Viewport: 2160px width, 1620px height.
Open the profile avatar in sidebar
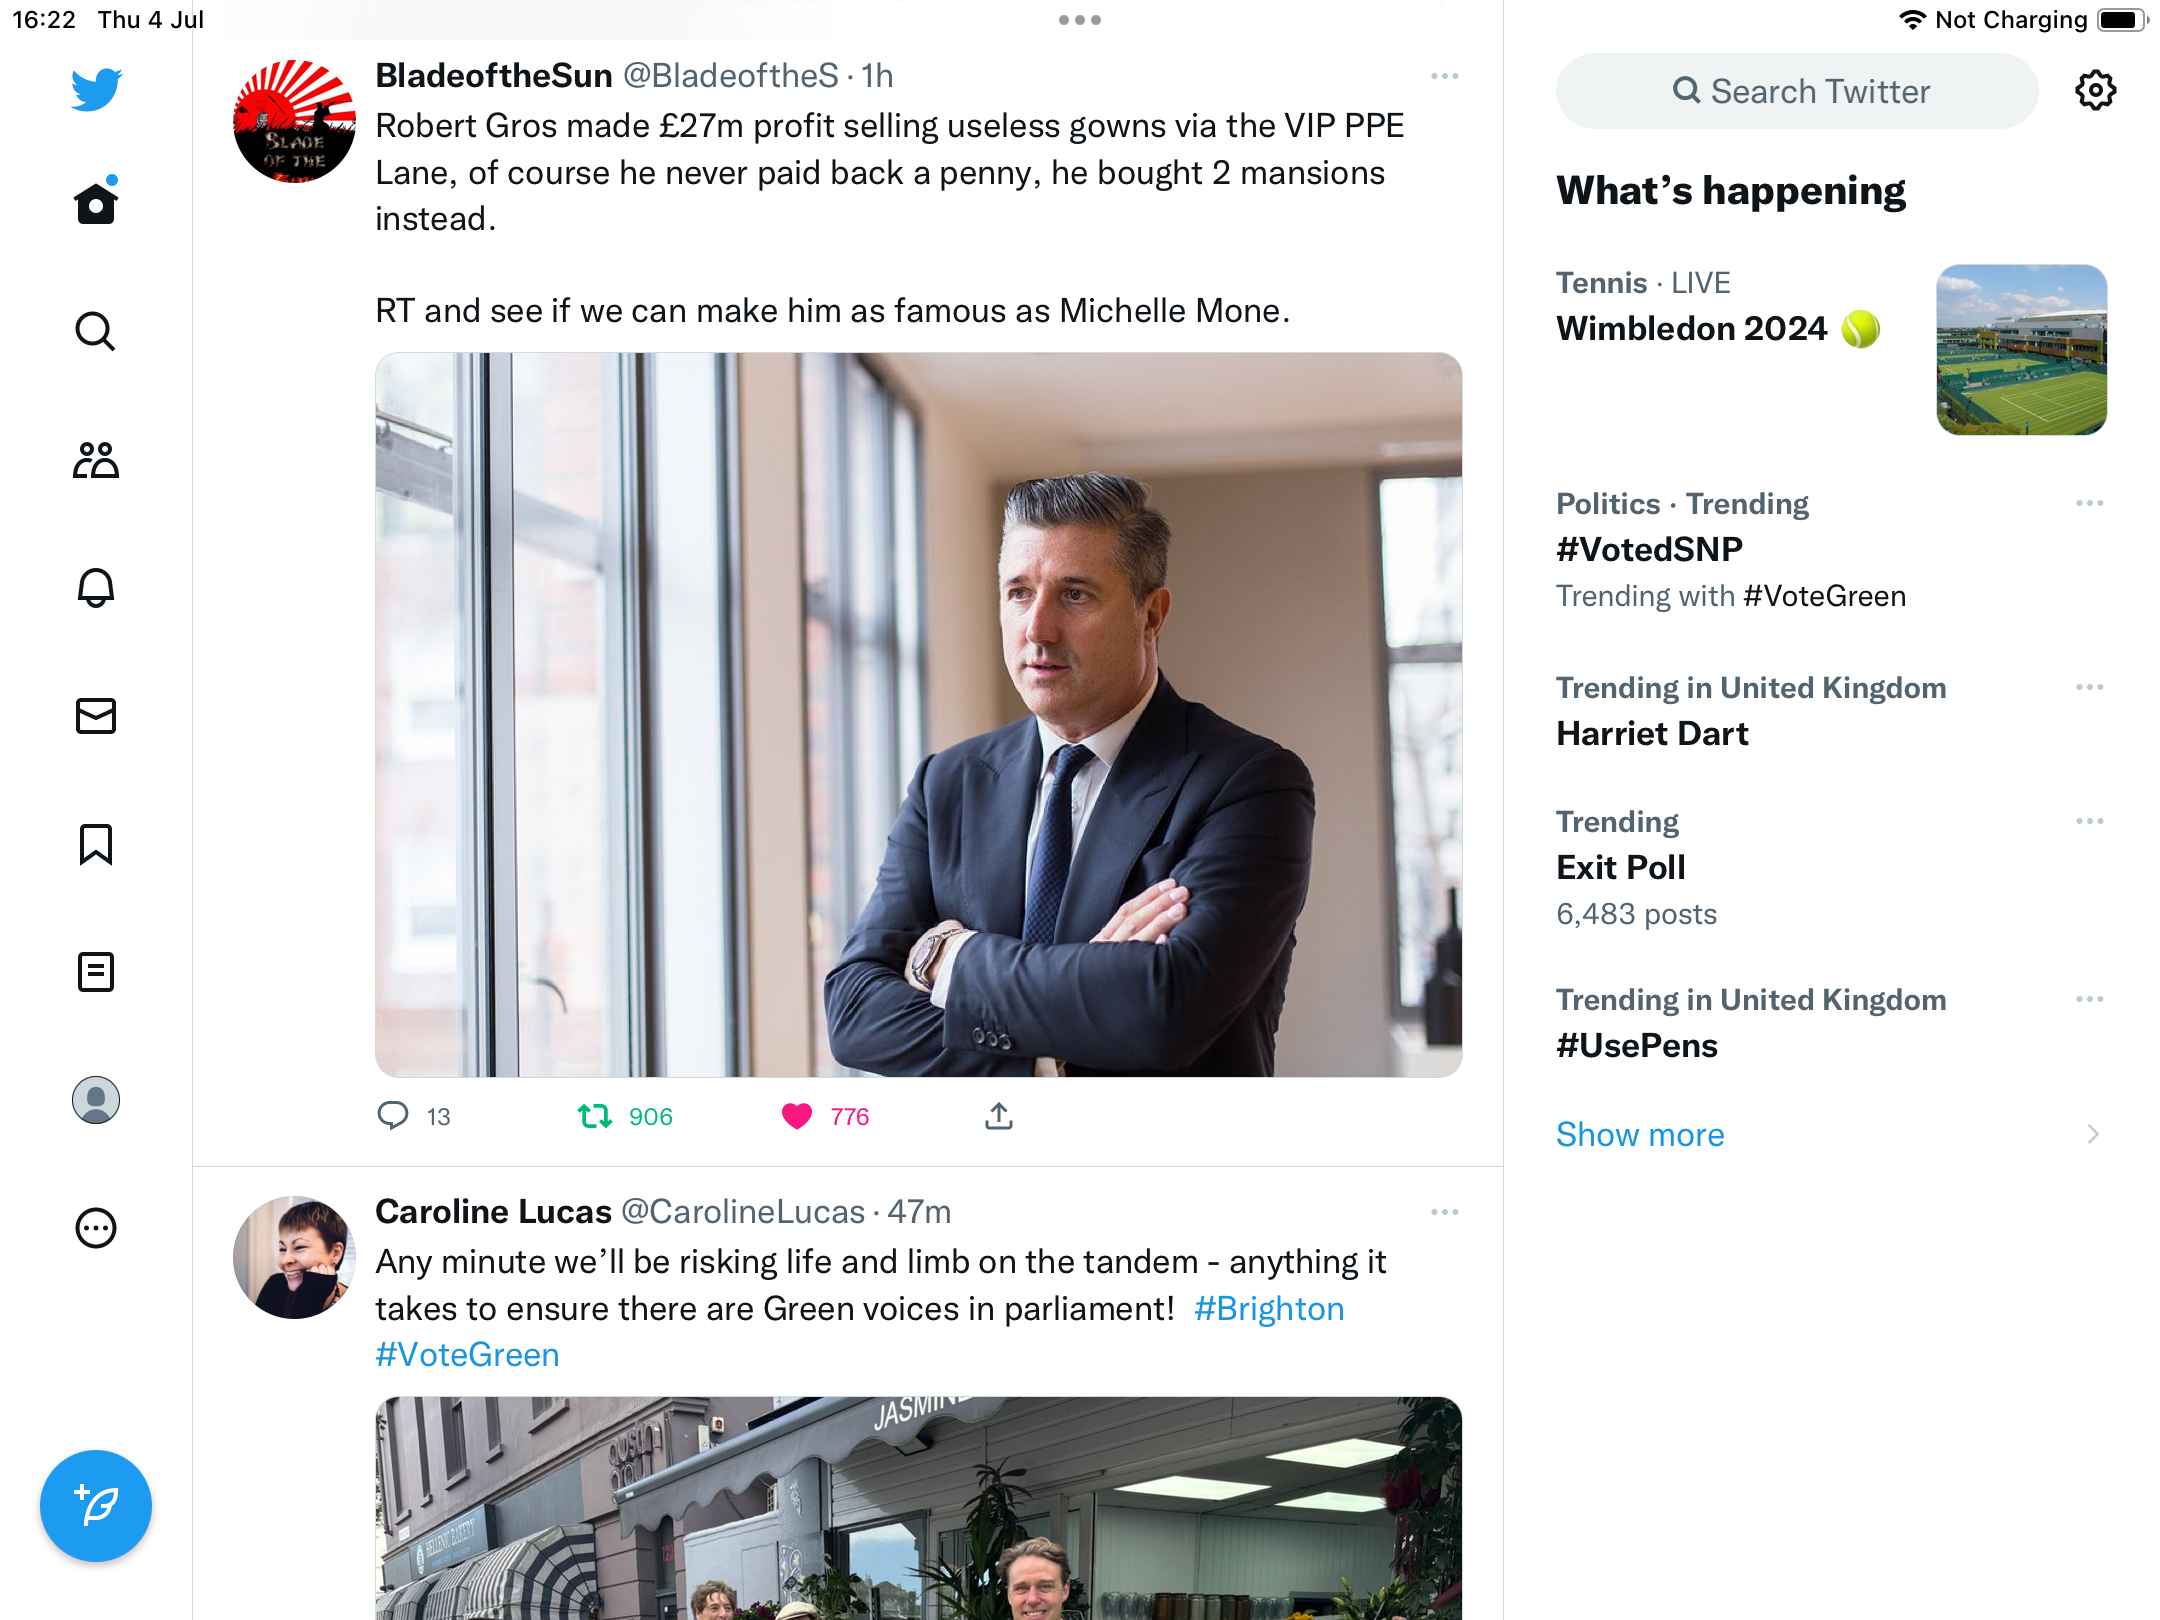[96, 1100]
